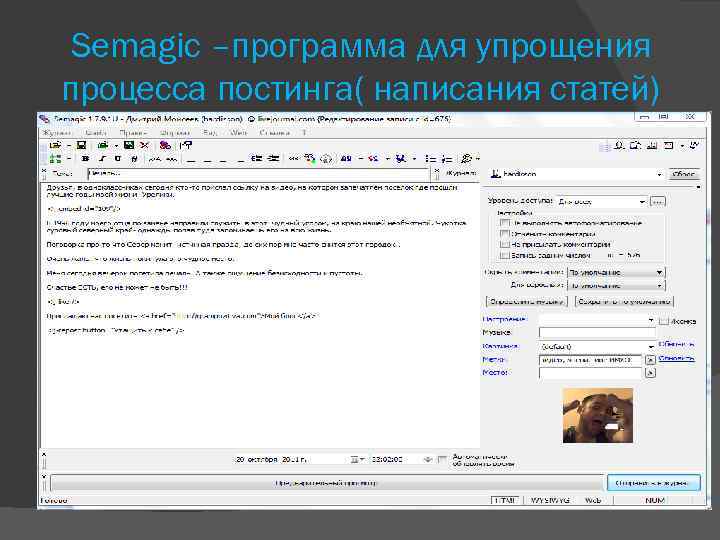Image resolution: width=720 pixels, height=540 pixels.
Task: Toggle the checkbox next to Настроение dropdown
Action: pyautogui.click(x=663, y=321)
